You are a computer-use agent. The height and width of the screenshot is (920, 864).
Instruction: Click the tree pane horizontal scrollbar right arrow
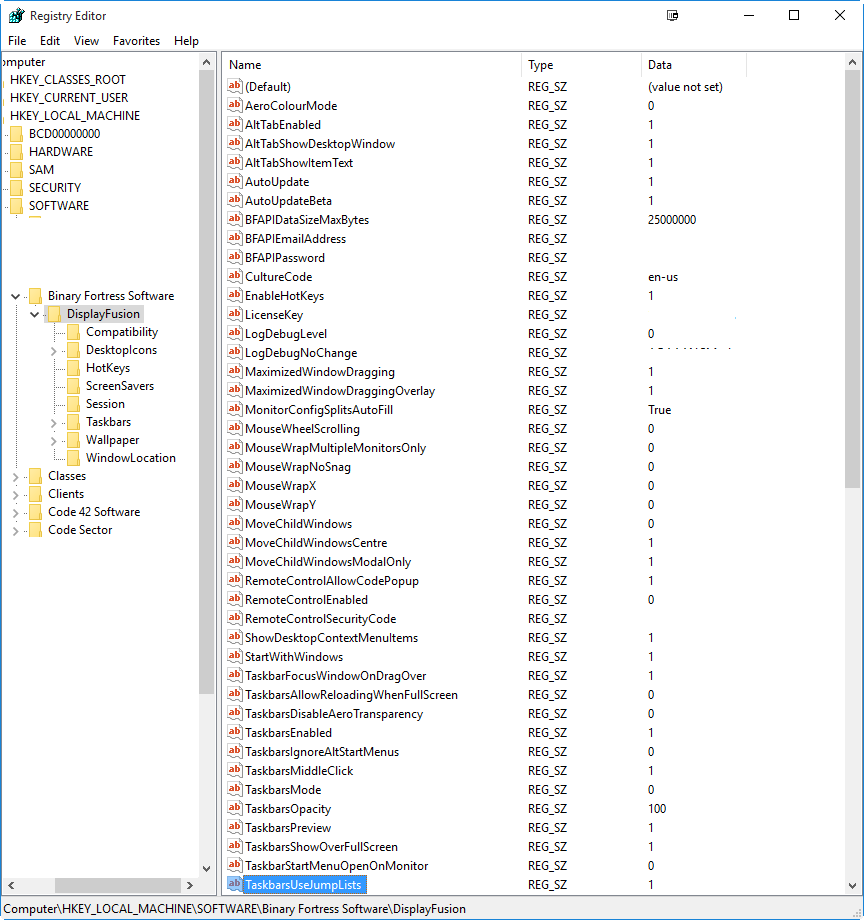pyautogui.click(x=192, y=886)
